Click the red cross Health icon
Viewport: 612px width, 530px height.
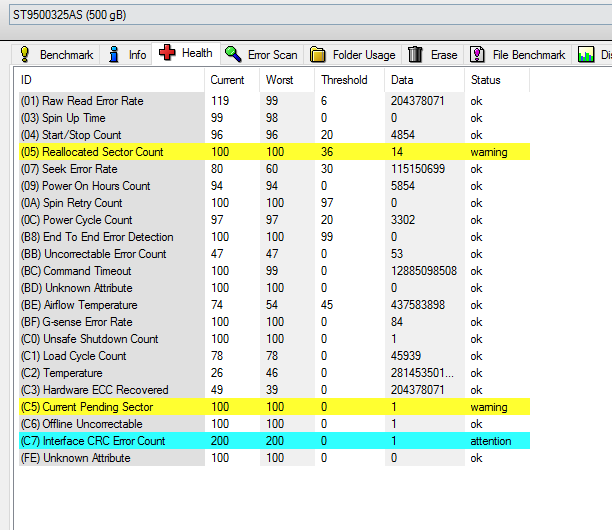pyautogui.click(x=168, y=54)
